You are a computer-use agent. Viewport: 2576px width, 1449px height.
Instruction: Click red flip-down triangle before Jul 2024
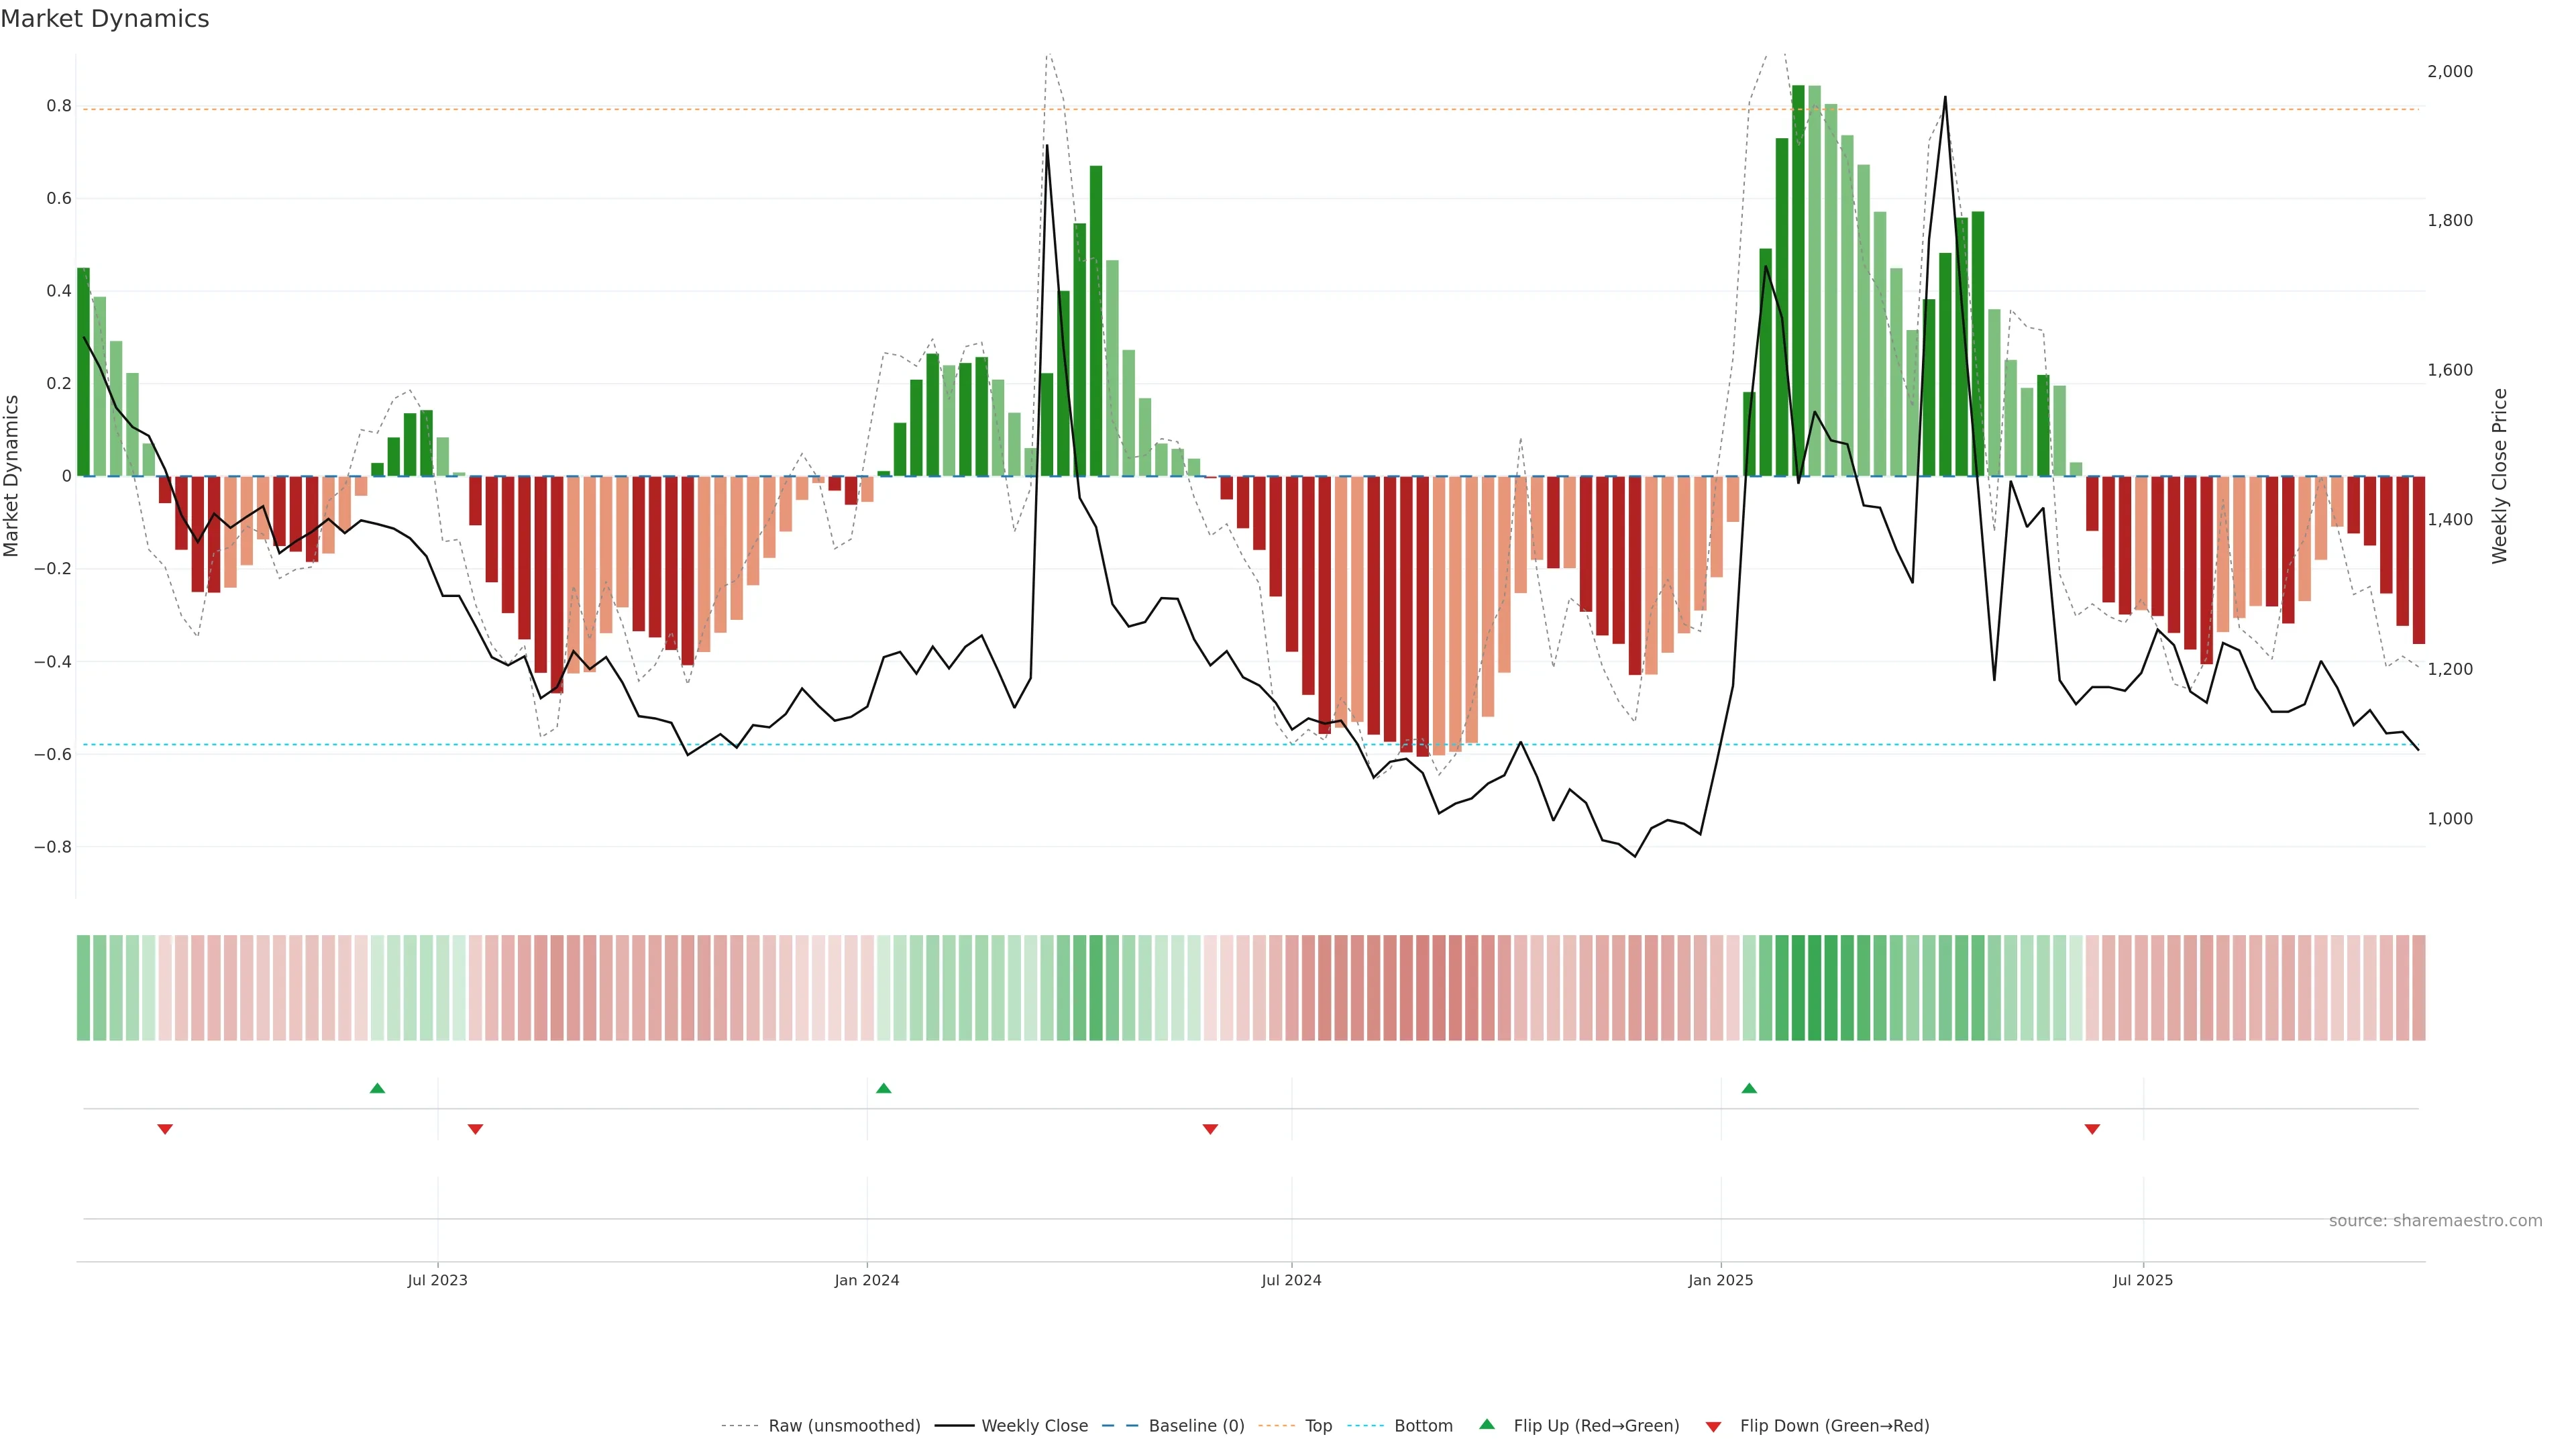click(x=1210, y=1129)
